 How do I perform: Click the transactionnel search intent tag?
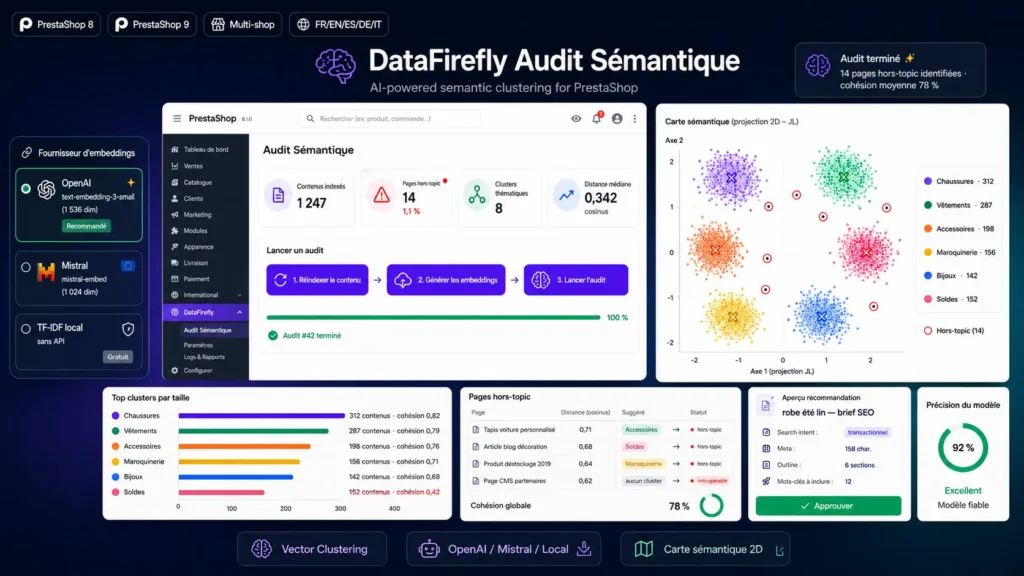(x=867, y=432)
